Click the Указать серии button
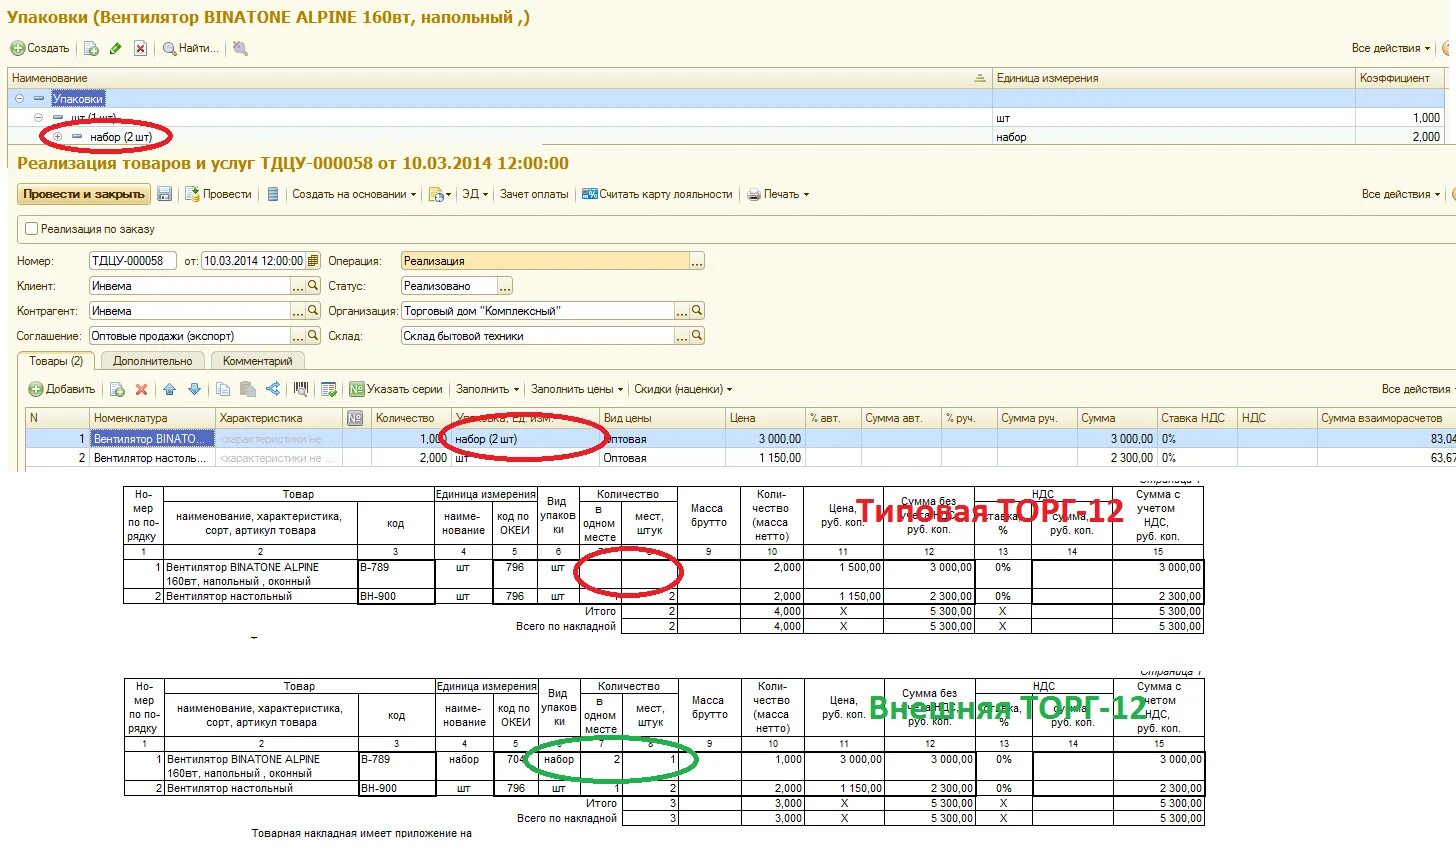 point(396,389)
